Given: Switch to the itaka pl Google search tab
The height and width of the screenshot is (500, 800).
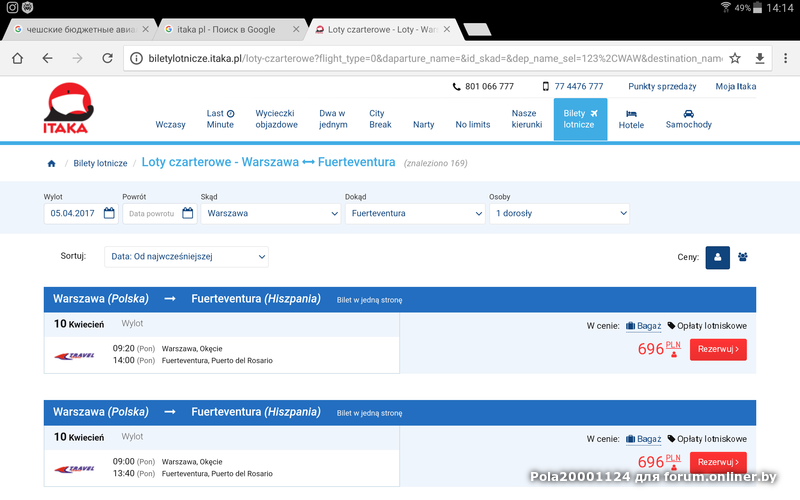Looking at the screenshot, I should coord(230,30).
